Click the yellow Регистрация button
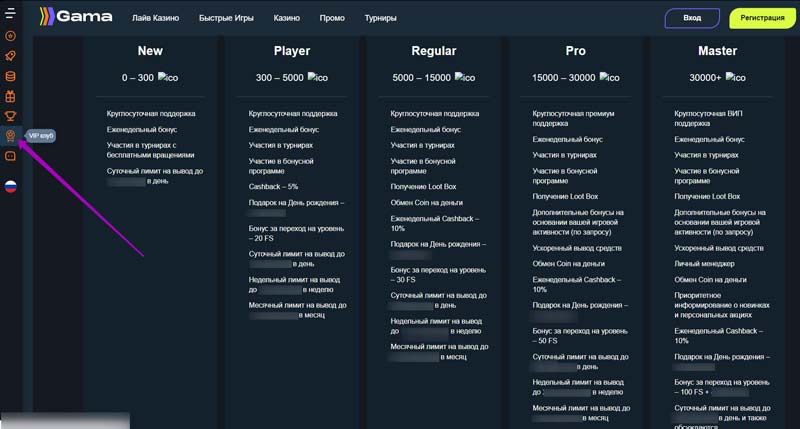Viewport: 800px width, 429px height. (x=763, y=18)
